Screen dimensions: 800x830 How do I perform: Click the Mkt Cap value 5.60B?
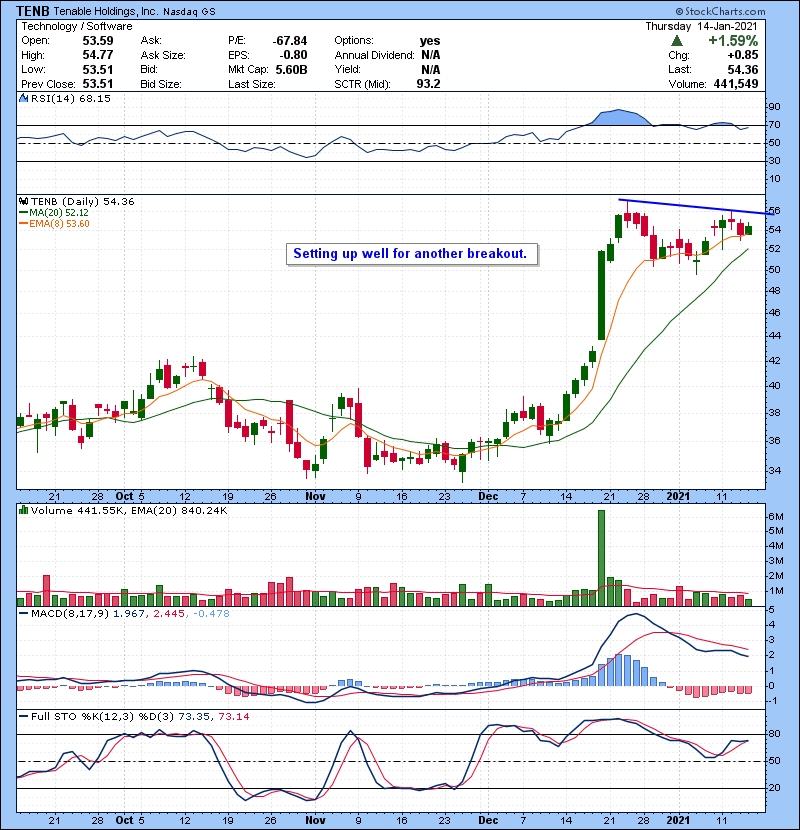(x=291, y=69)
